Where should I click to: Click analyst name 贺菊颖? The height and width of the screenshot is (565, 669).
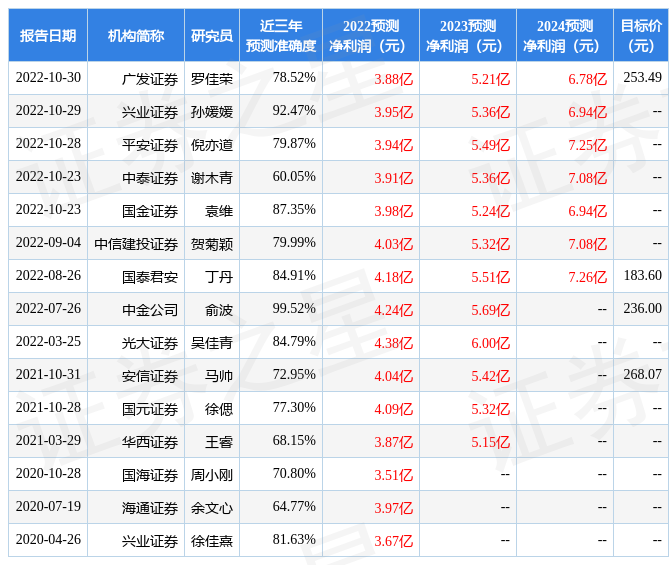point(212,244)
